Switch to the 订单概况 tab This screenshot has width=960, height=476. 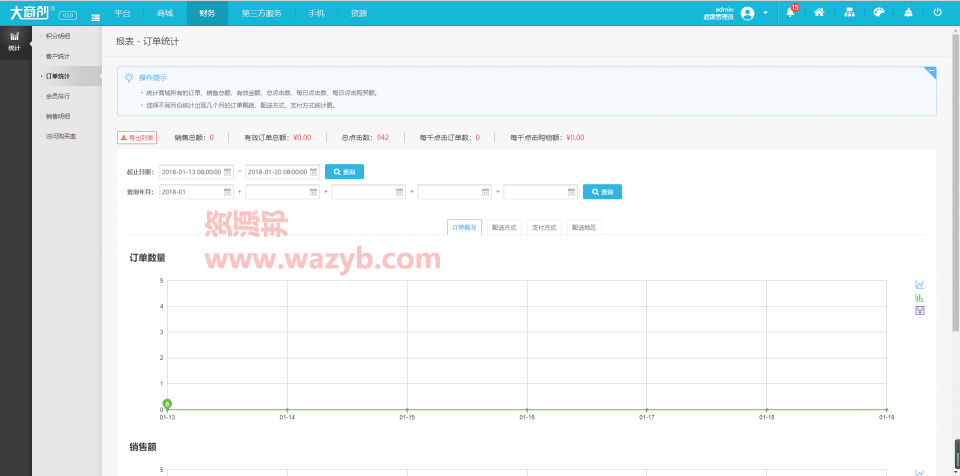pyautogui.click(x=464, y=227)
